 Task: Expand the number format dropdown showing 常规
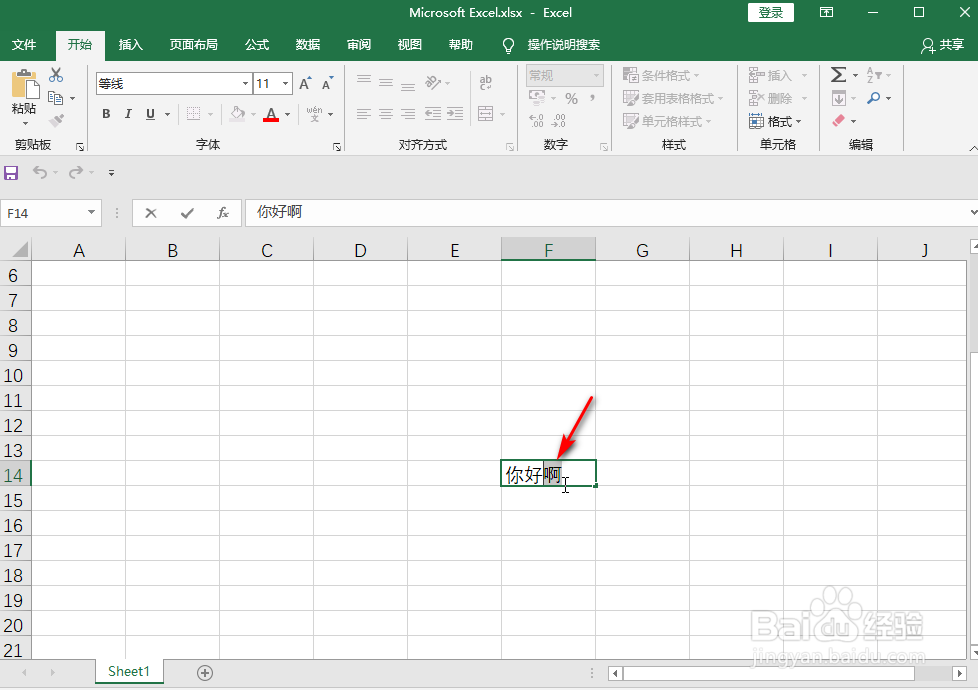597,74
